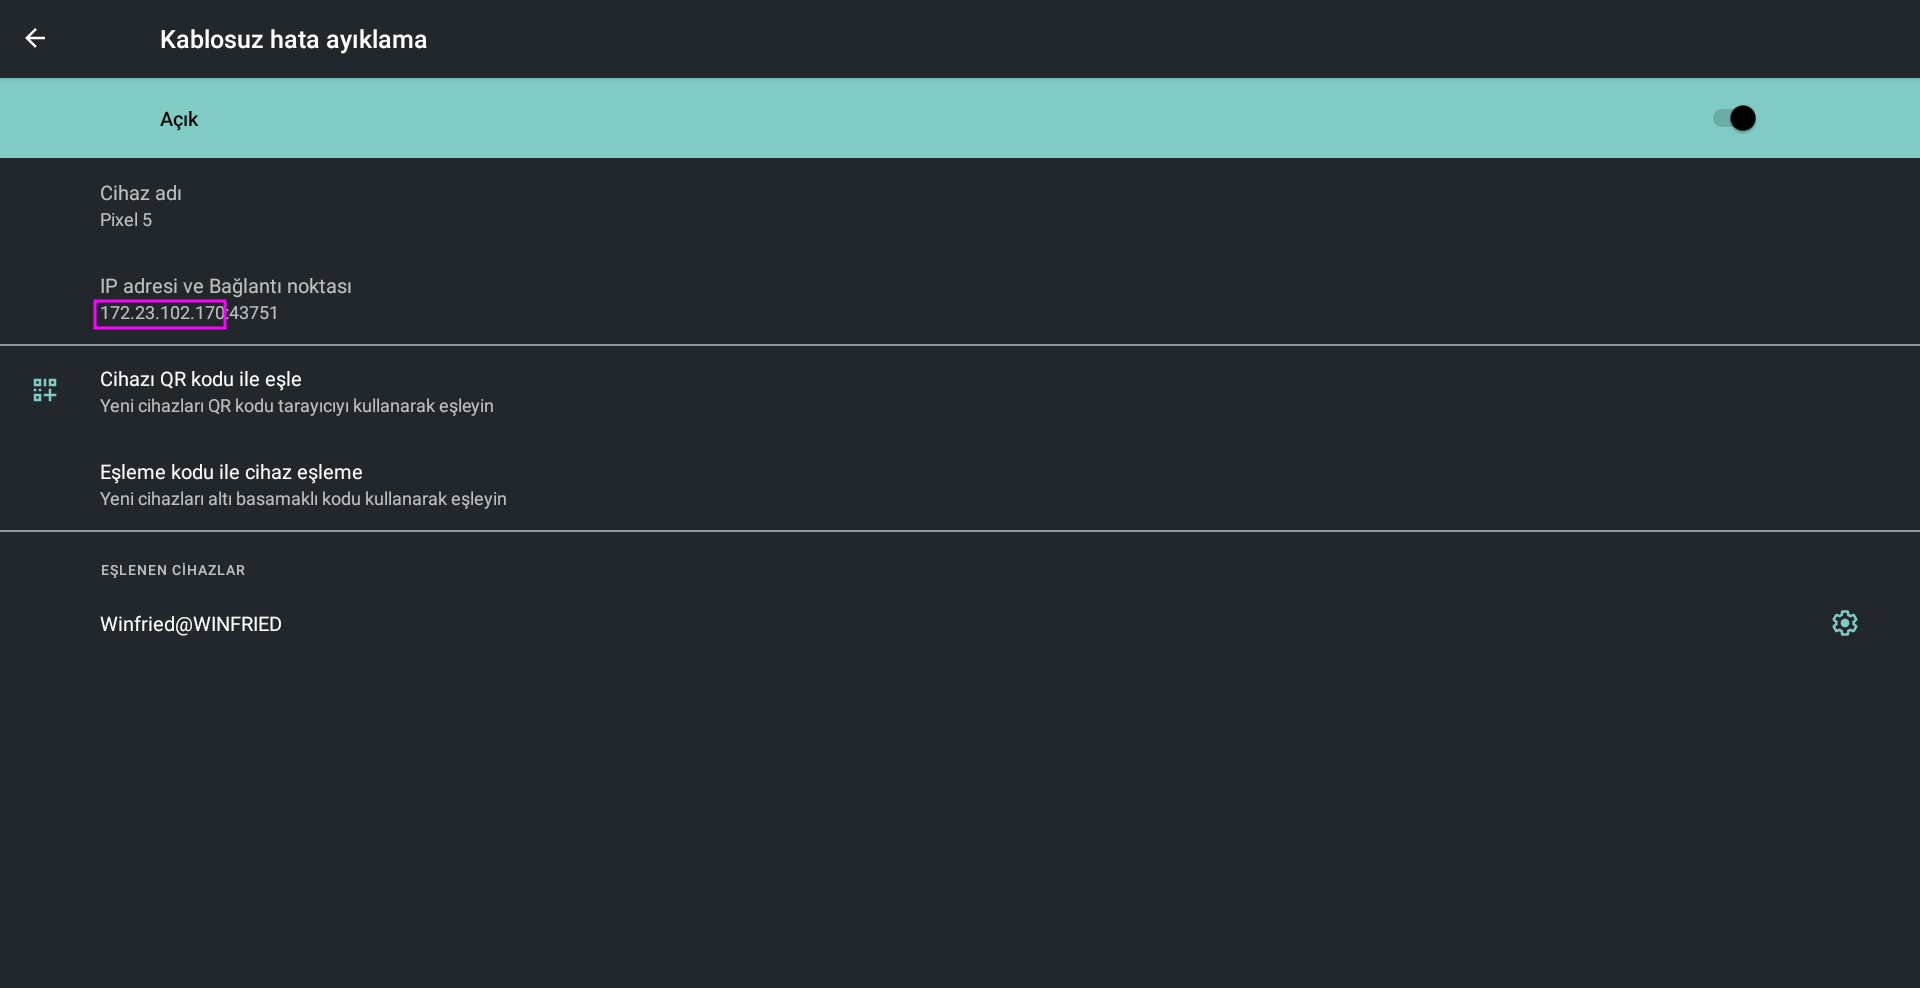Open "Eşleme kodu ile cihaz eşleme"
Image resolution: width=1920 pixels, height=988 pixels.
tap(231, 472)
